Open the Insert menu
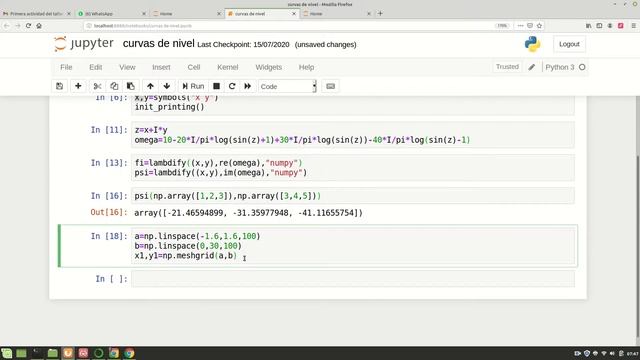Screen dimensions: 640x360 point(161,67)
